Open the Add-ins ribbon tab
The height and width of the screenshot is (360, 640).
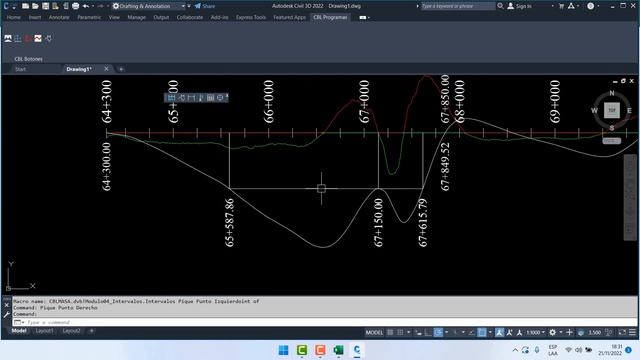(x=220, y=18)
